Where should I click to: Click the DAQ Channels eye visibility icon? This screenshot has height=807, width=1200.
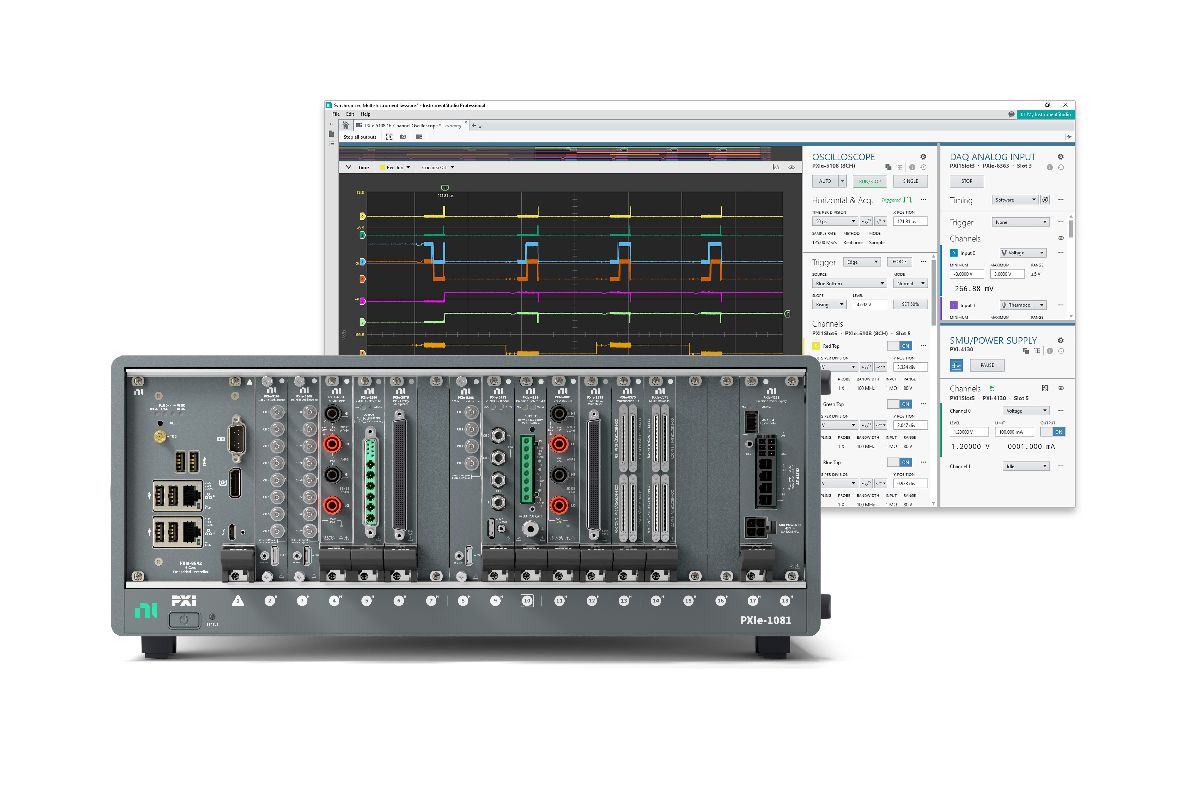coord(1061,239)
